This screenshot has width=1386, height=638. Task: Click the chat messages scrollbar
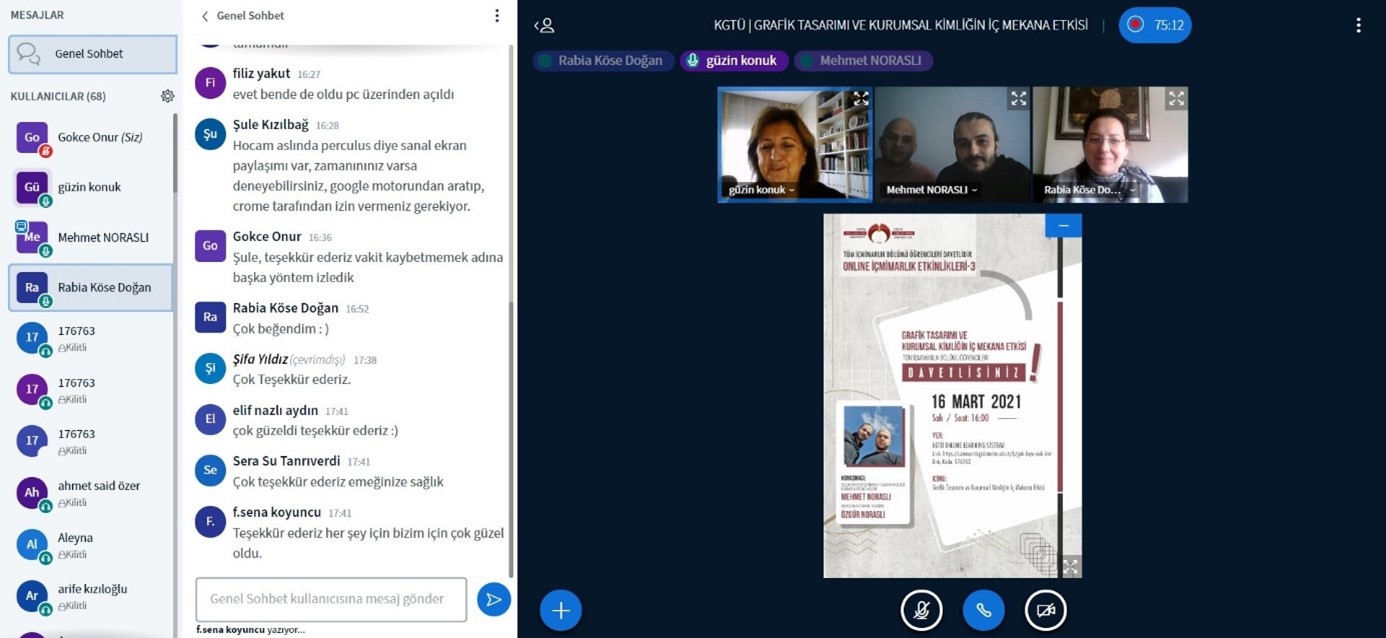click(511, 440)
